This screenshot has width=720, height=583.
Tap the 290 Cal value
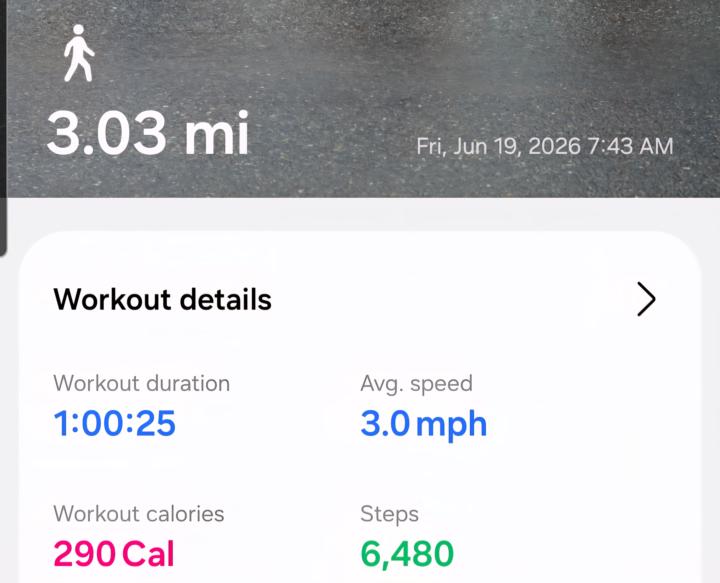pyautogui.click(x=114, y=554)
